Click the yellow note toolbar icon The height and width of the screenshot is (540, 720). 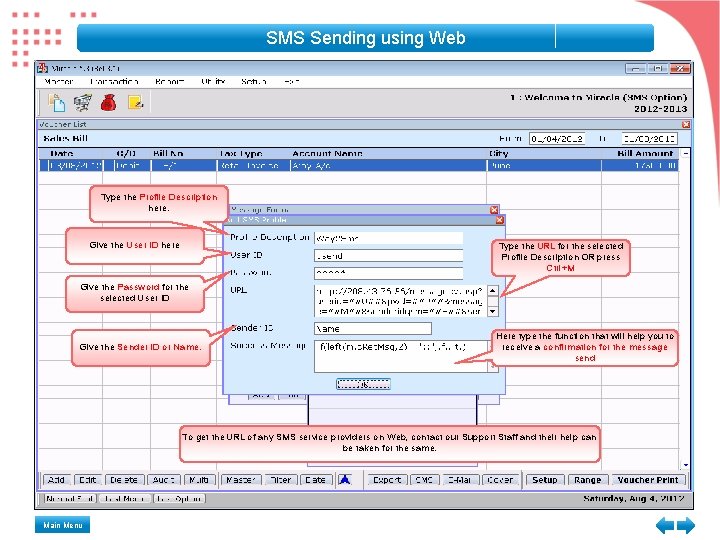pos(135,102)
